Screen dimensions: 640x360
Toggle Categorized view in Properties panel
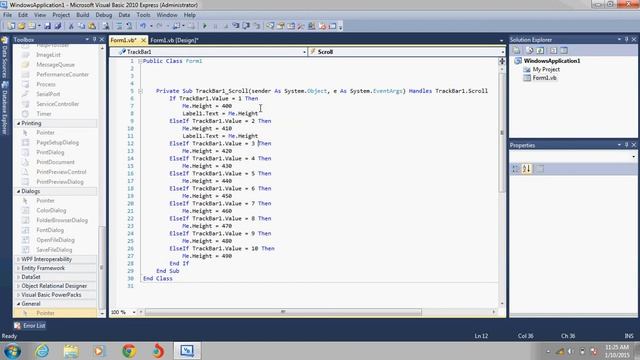(516, 169)
